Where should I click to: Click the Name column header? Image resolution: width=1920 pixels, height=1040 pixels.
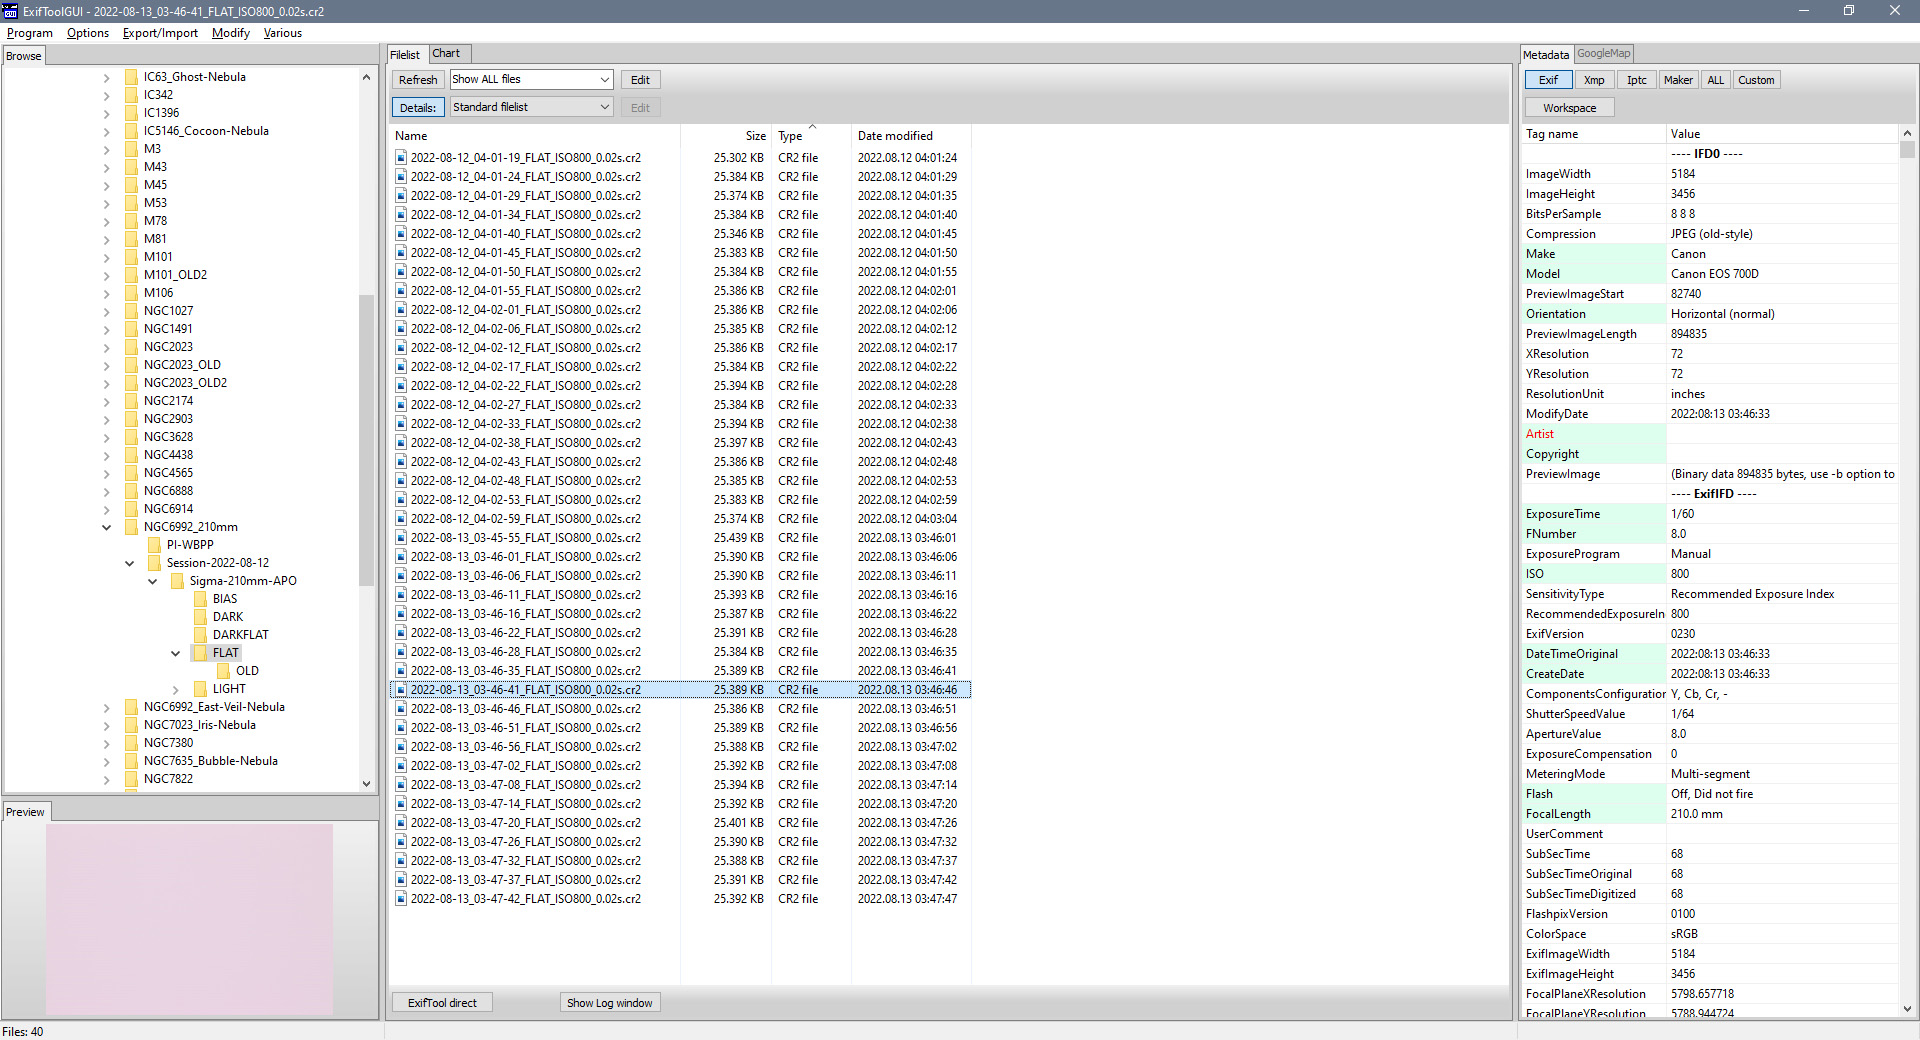(x=535, y=136)
